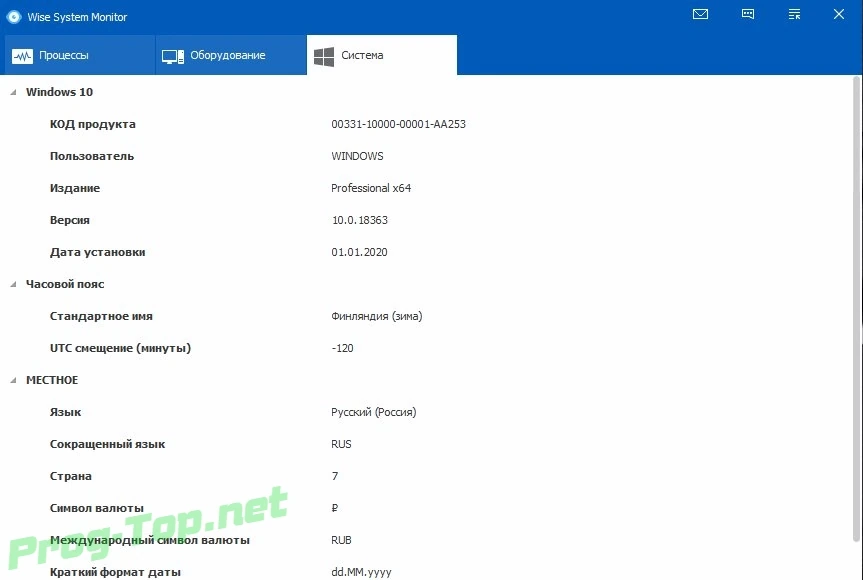Viewport: 863px width, 580px height.
Task: Click the Дата установки label
Action: pos(97,252)
